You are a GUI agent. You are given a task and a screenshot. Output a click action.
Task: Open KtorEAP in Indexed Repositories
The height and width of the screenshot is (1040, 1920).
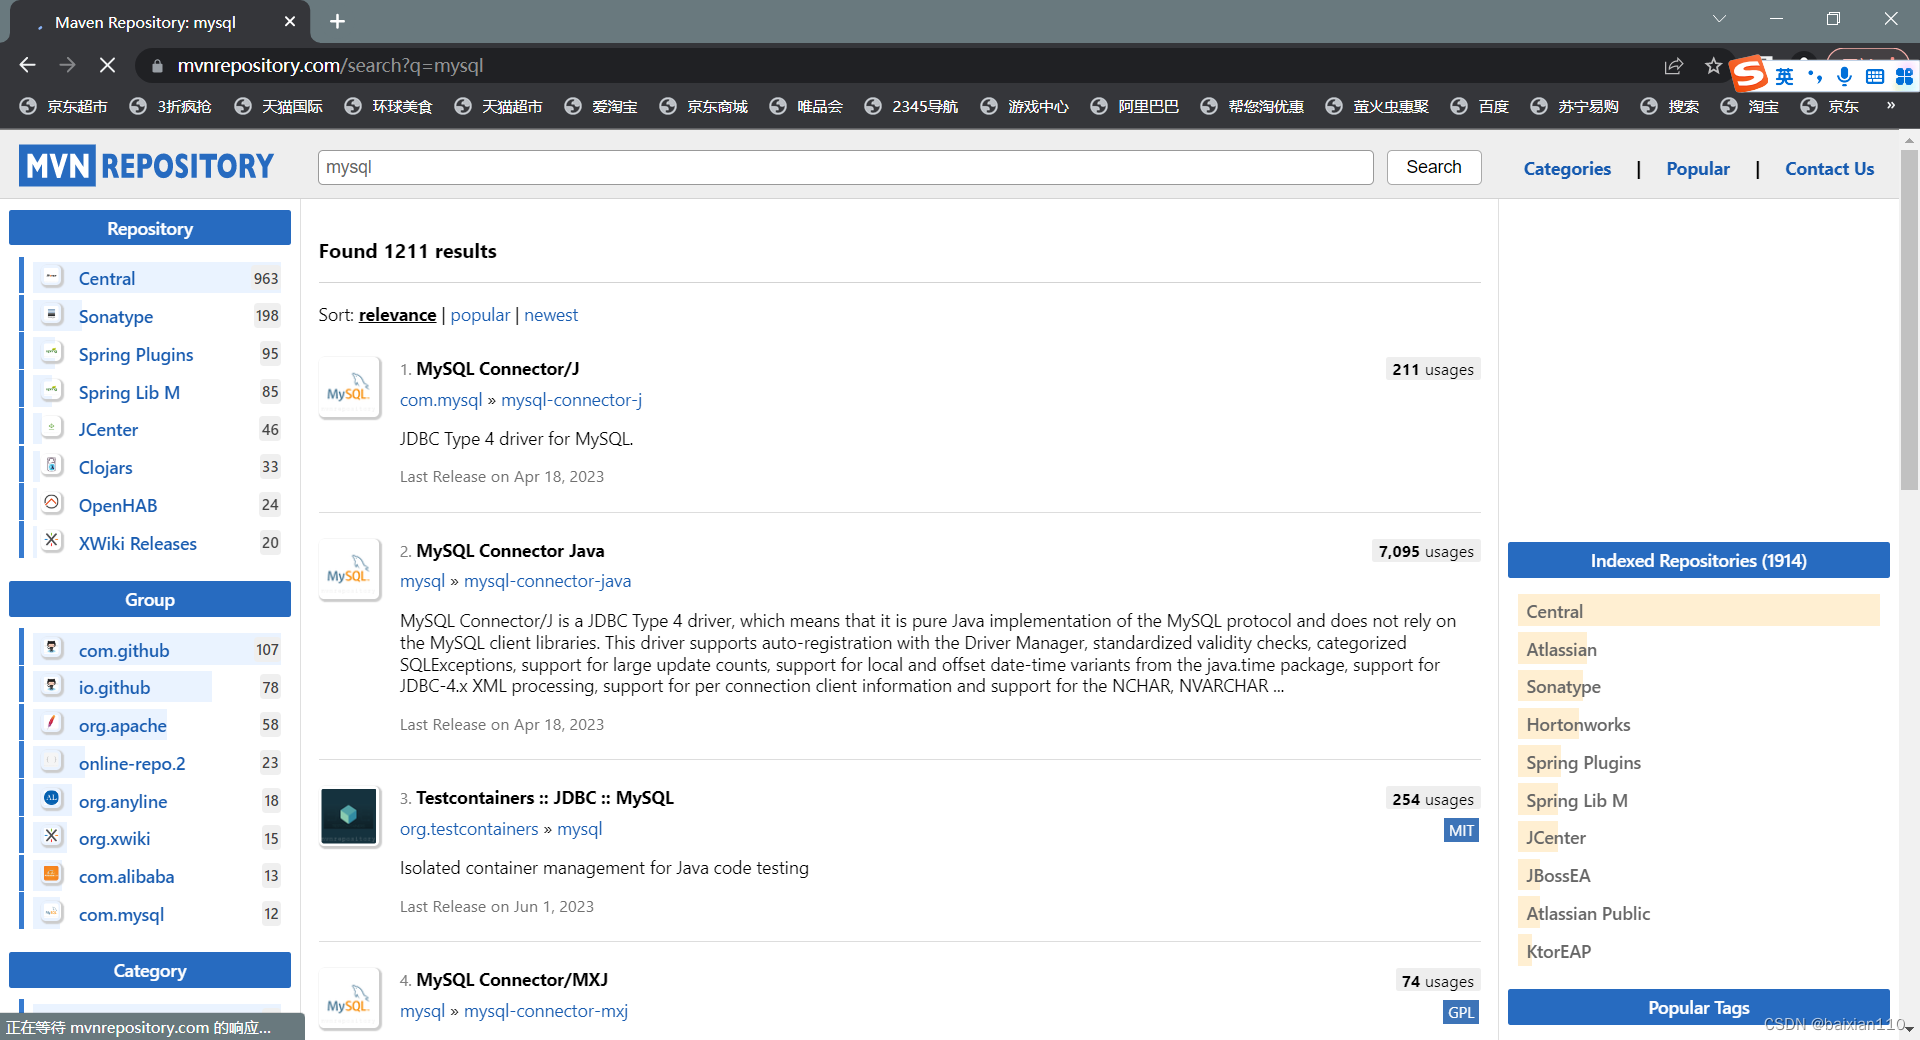pos(1558,951)
